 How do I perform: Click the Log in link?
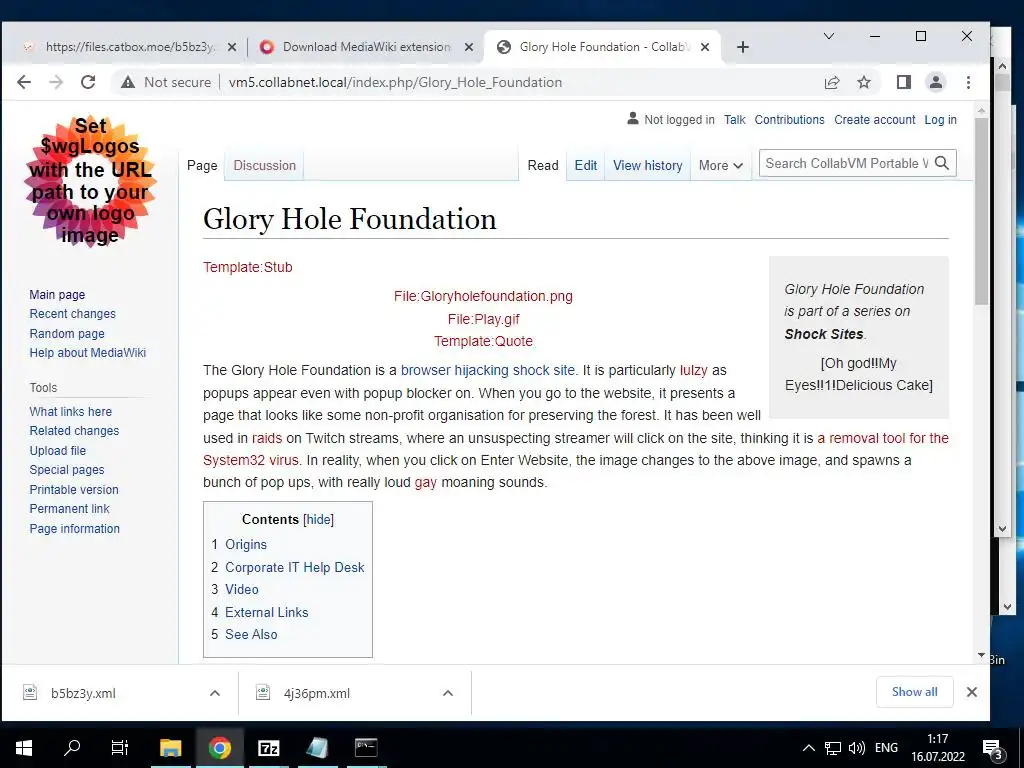tap(940, 120)
